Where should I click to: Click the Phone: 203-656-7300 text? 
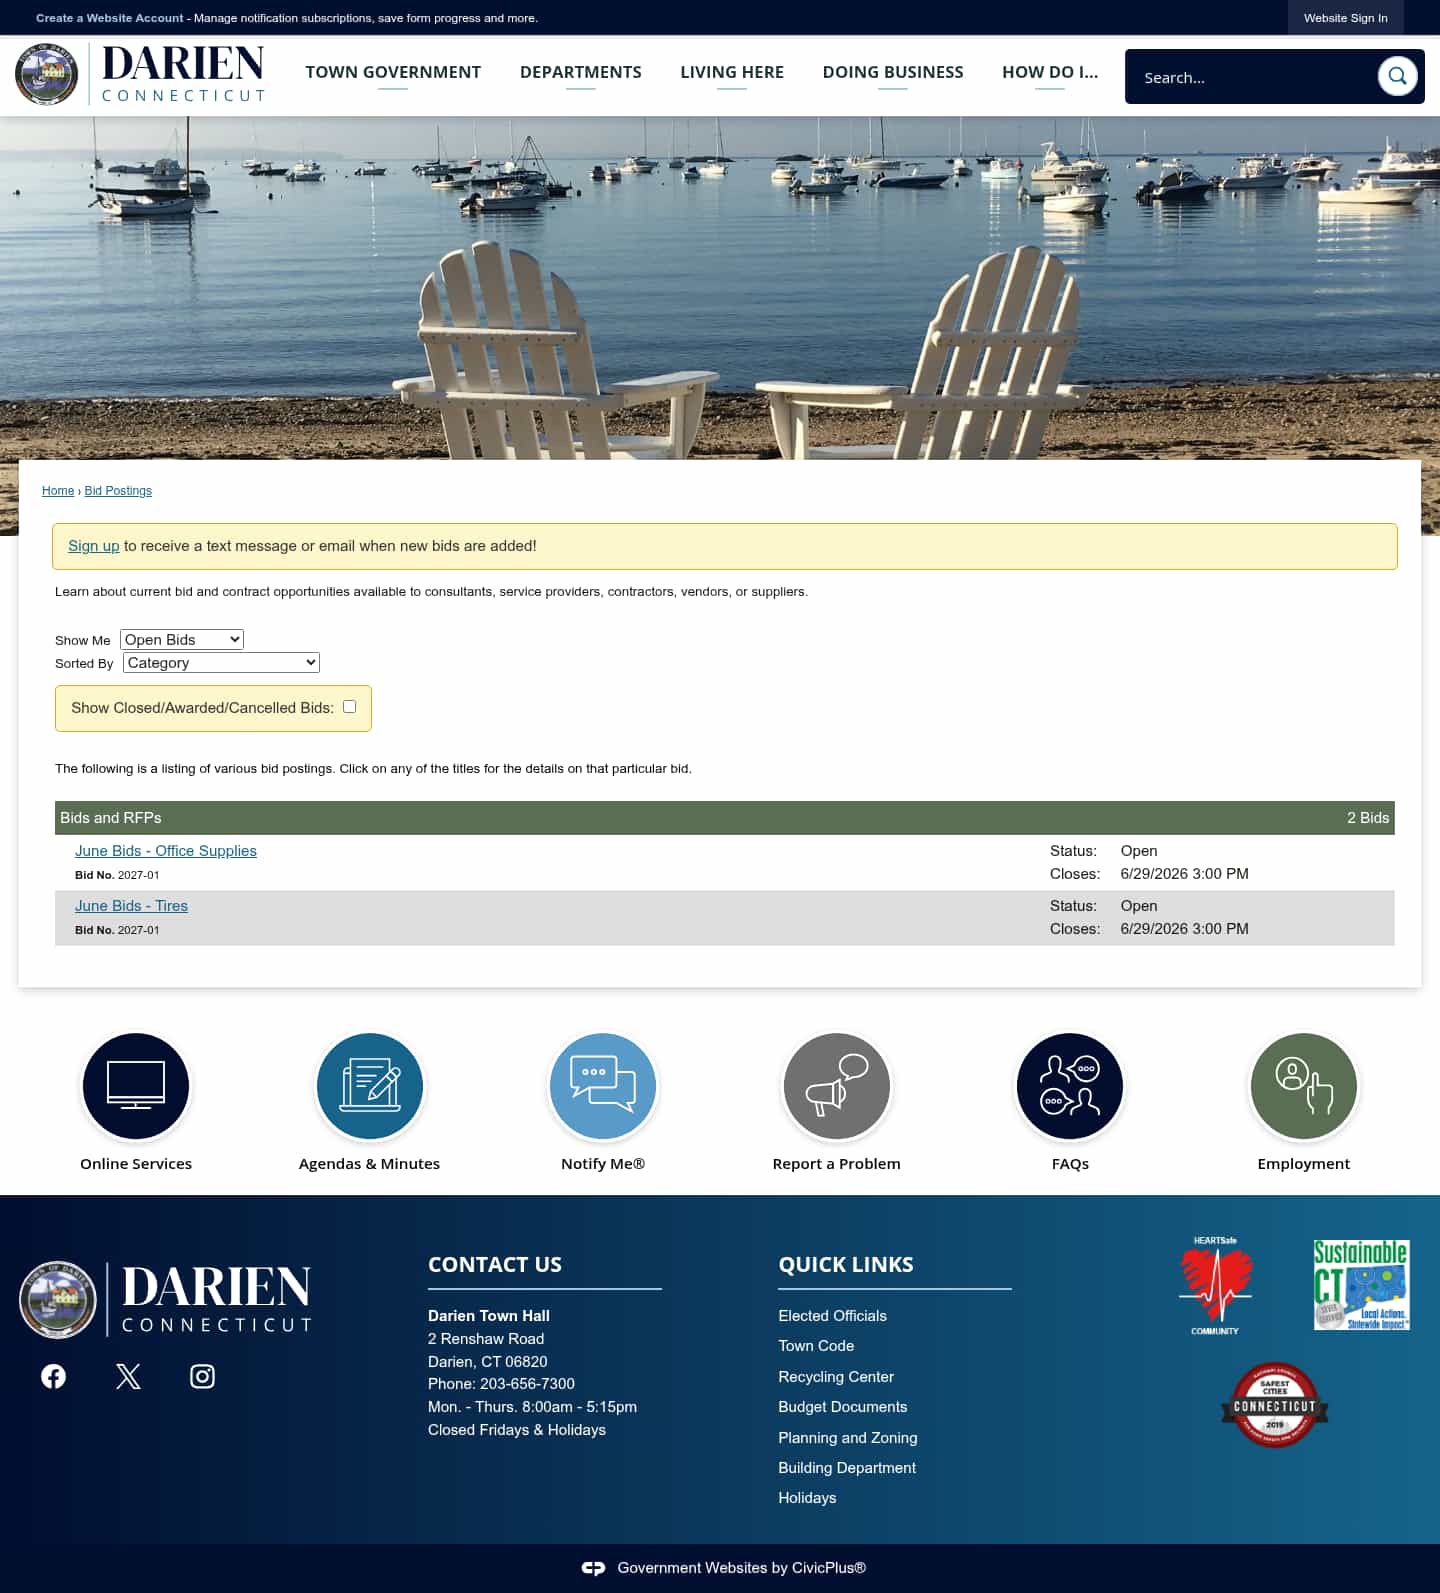(x=501, y=1384)
